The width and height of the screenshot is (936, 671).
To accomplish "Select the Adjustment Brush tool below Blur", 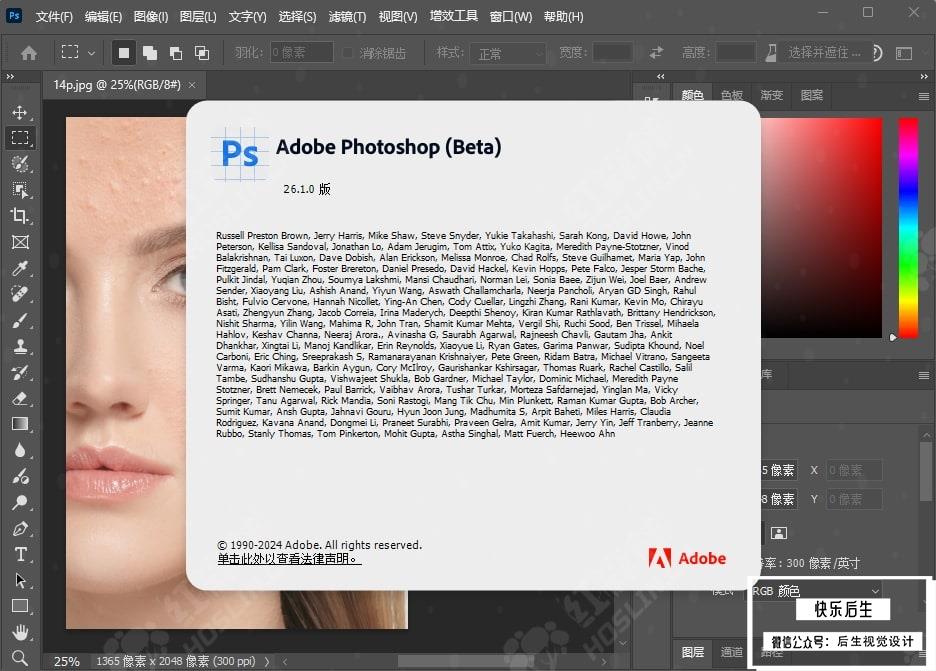I will (x=20, y=476).
